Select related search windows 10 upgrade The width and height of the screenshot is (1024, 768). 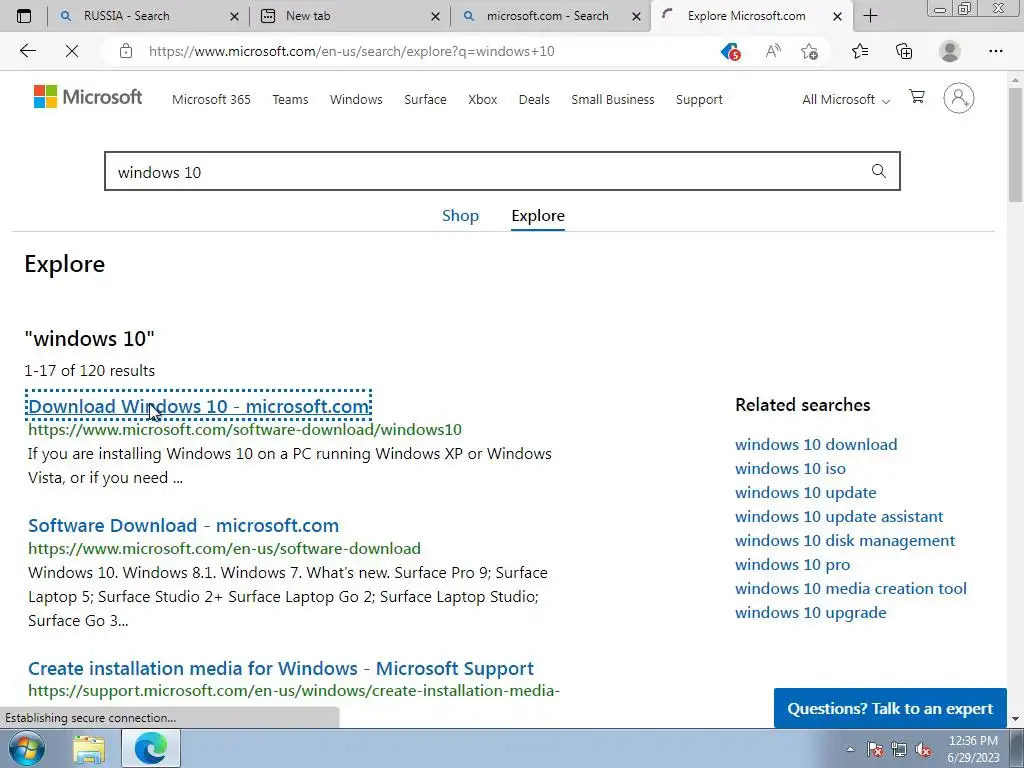810,613
